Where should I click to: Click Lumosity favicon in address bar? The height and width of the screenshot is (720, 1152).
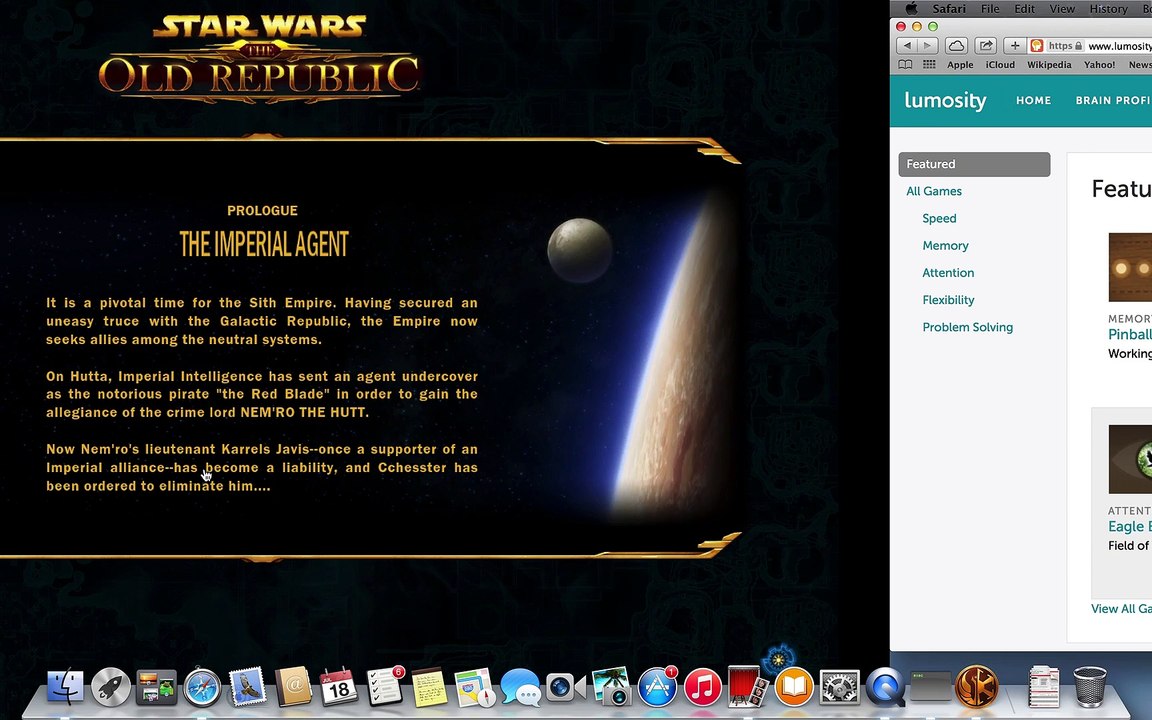(1037, 46)
